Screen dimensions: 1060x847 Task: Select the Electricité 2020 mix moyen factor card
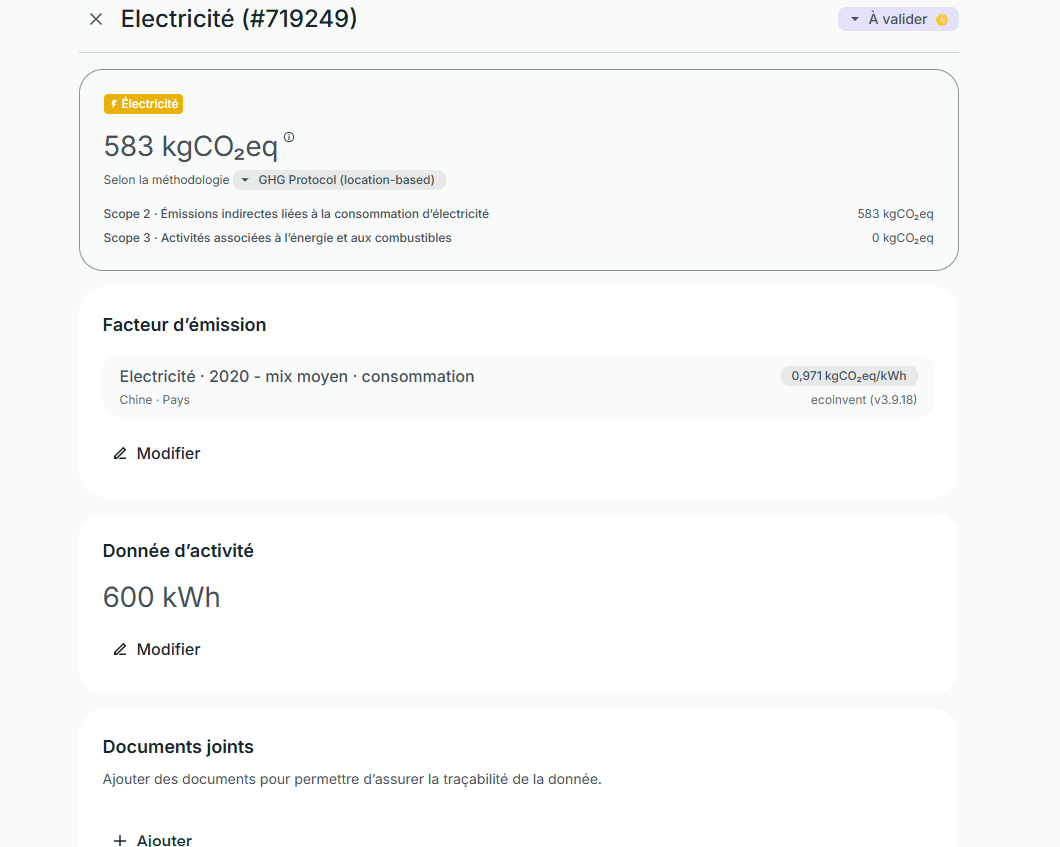[519, 386]
